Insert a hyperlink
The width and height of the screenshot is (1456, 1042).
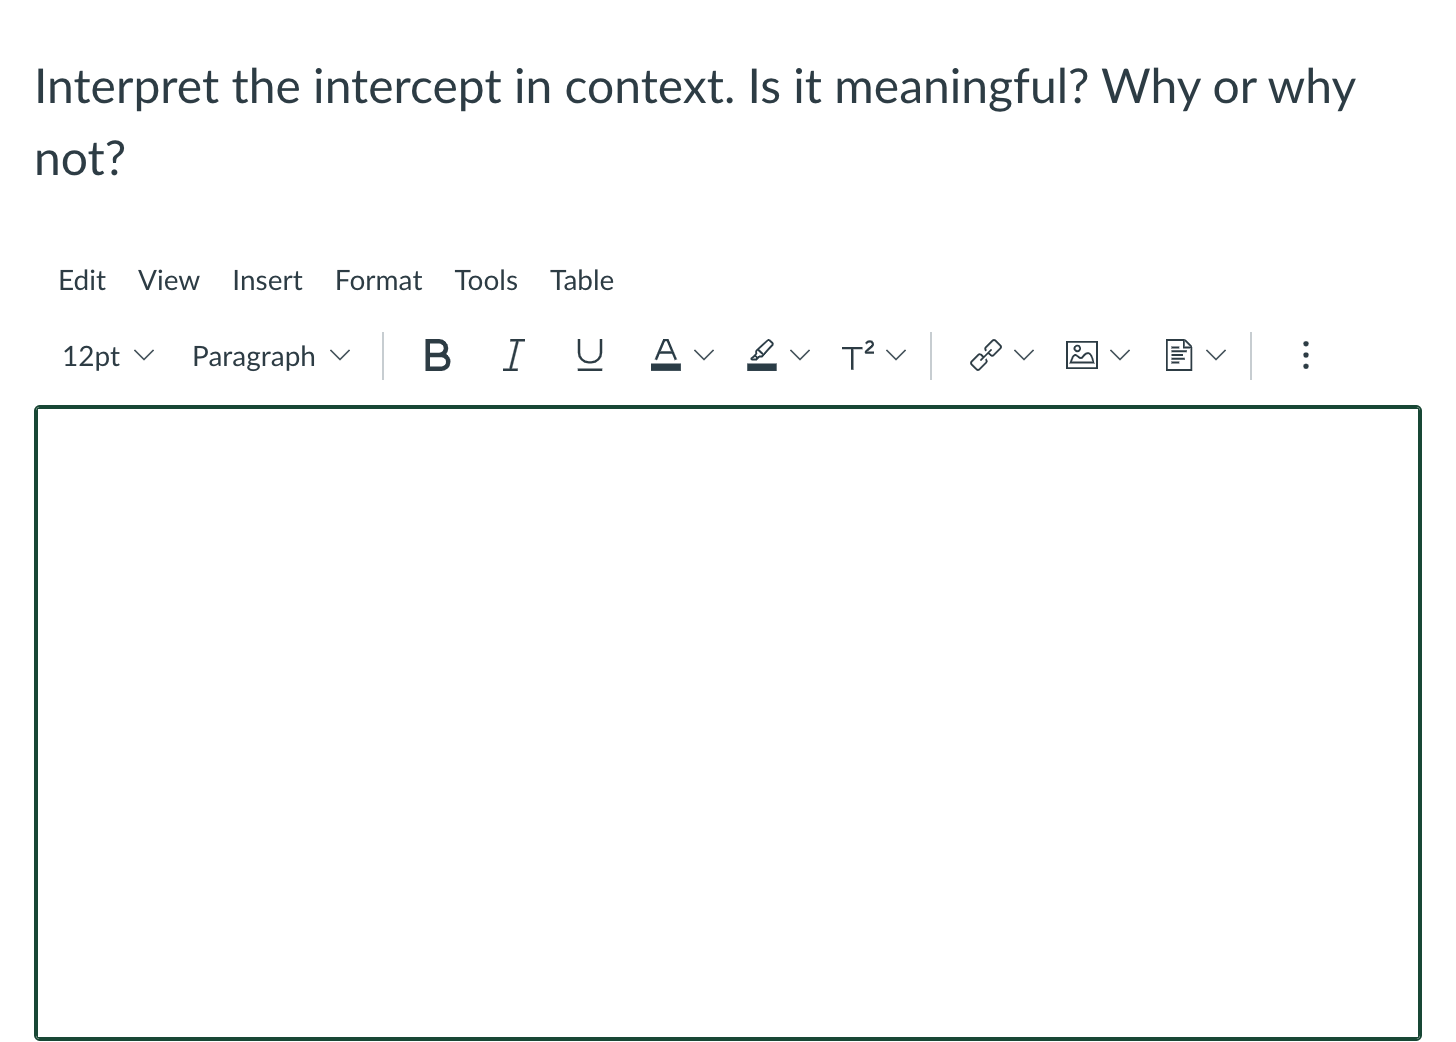pos(985,355)
